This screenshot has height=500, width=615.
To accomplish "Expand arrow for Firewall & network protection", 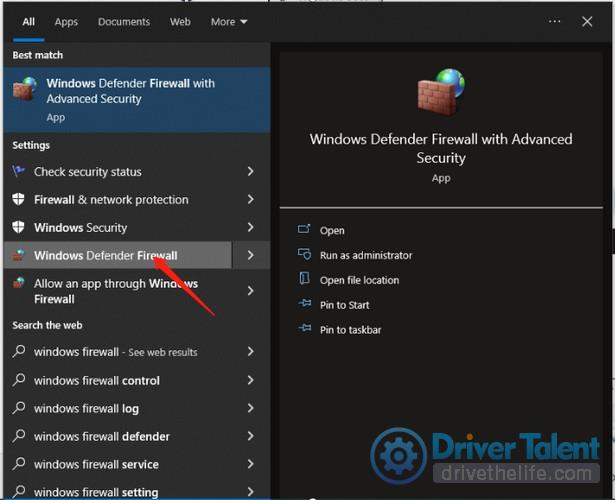I will click(x=251, y=199).
